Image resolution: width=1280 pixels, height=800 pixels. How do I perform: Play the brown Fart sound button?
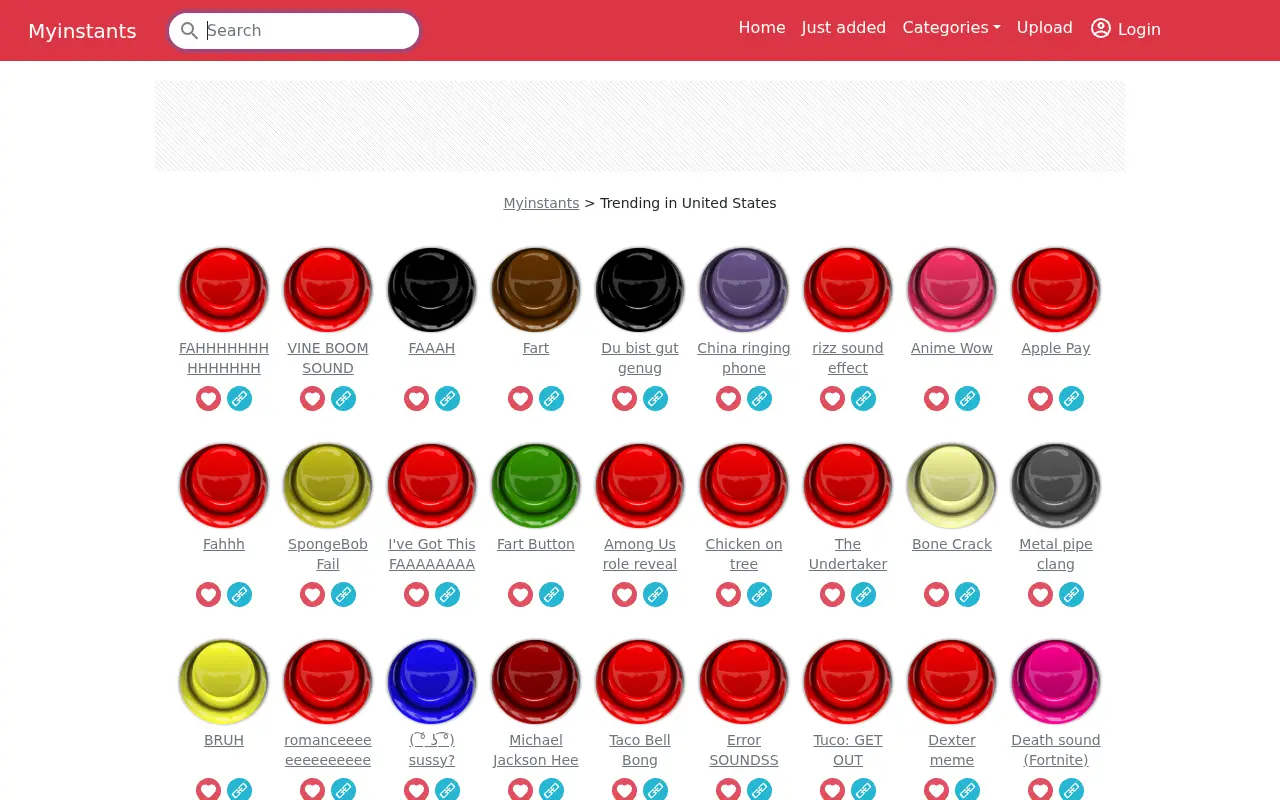click(x=536, y=289)
